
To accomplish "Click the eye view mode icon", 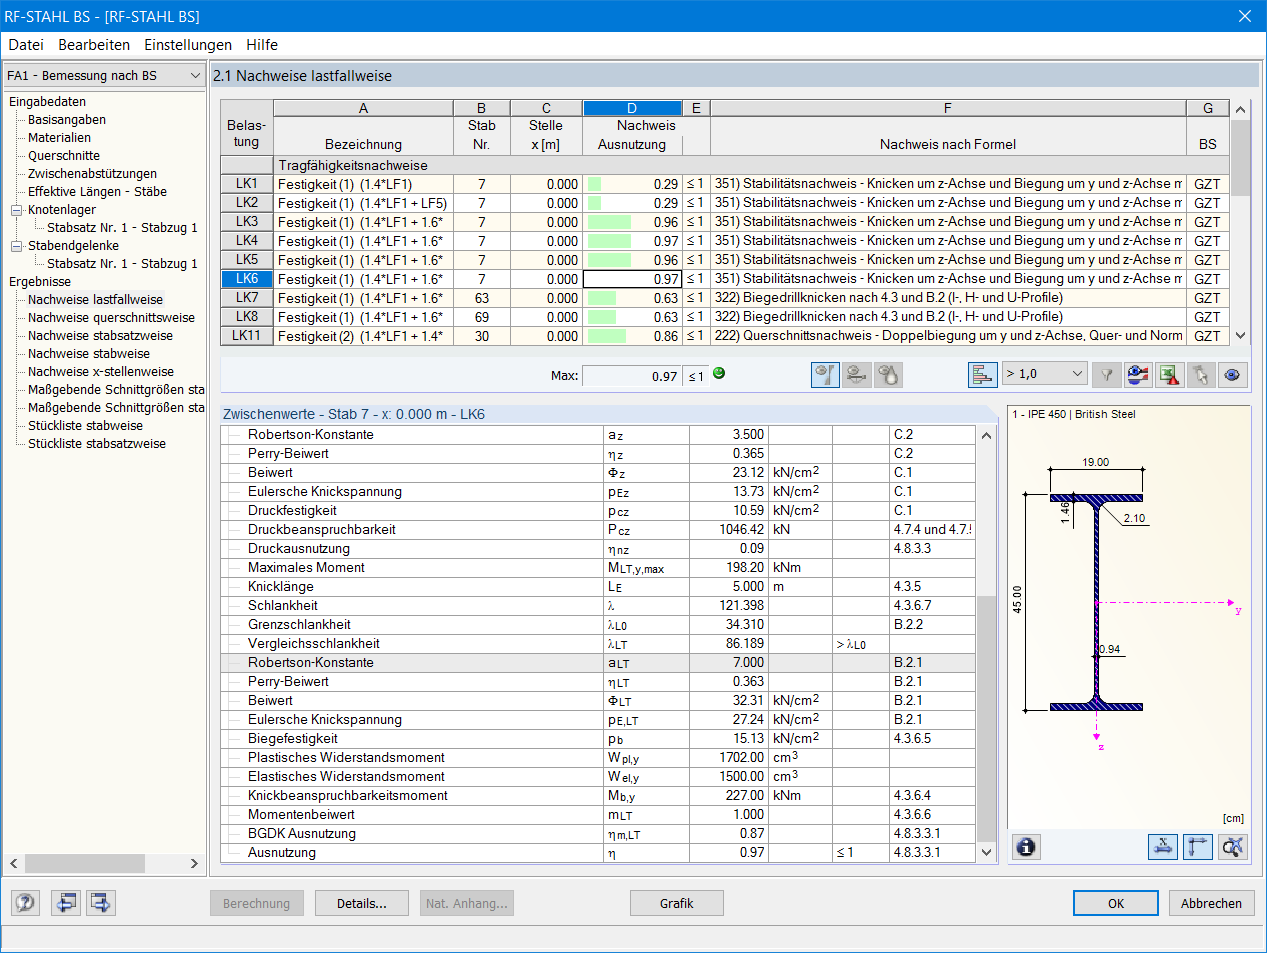I will tap(1233, 375).
